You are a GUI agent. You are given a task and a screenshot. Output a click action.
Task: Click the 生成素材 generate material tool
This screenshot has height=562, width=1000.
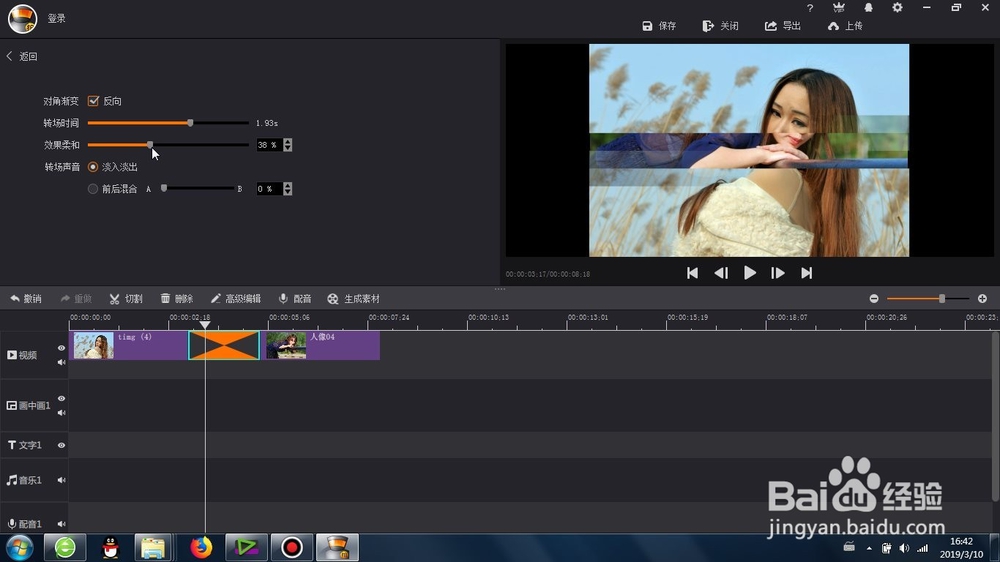[x=353, y=299]
